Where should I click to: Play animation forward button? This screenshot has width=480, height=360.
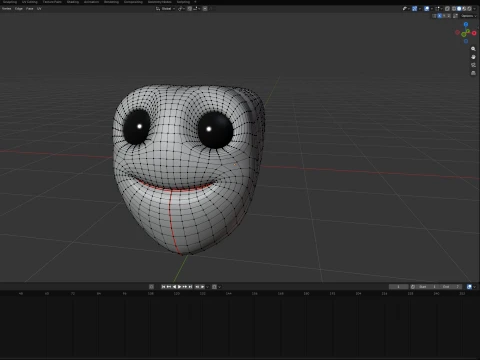tap(179, 287)
